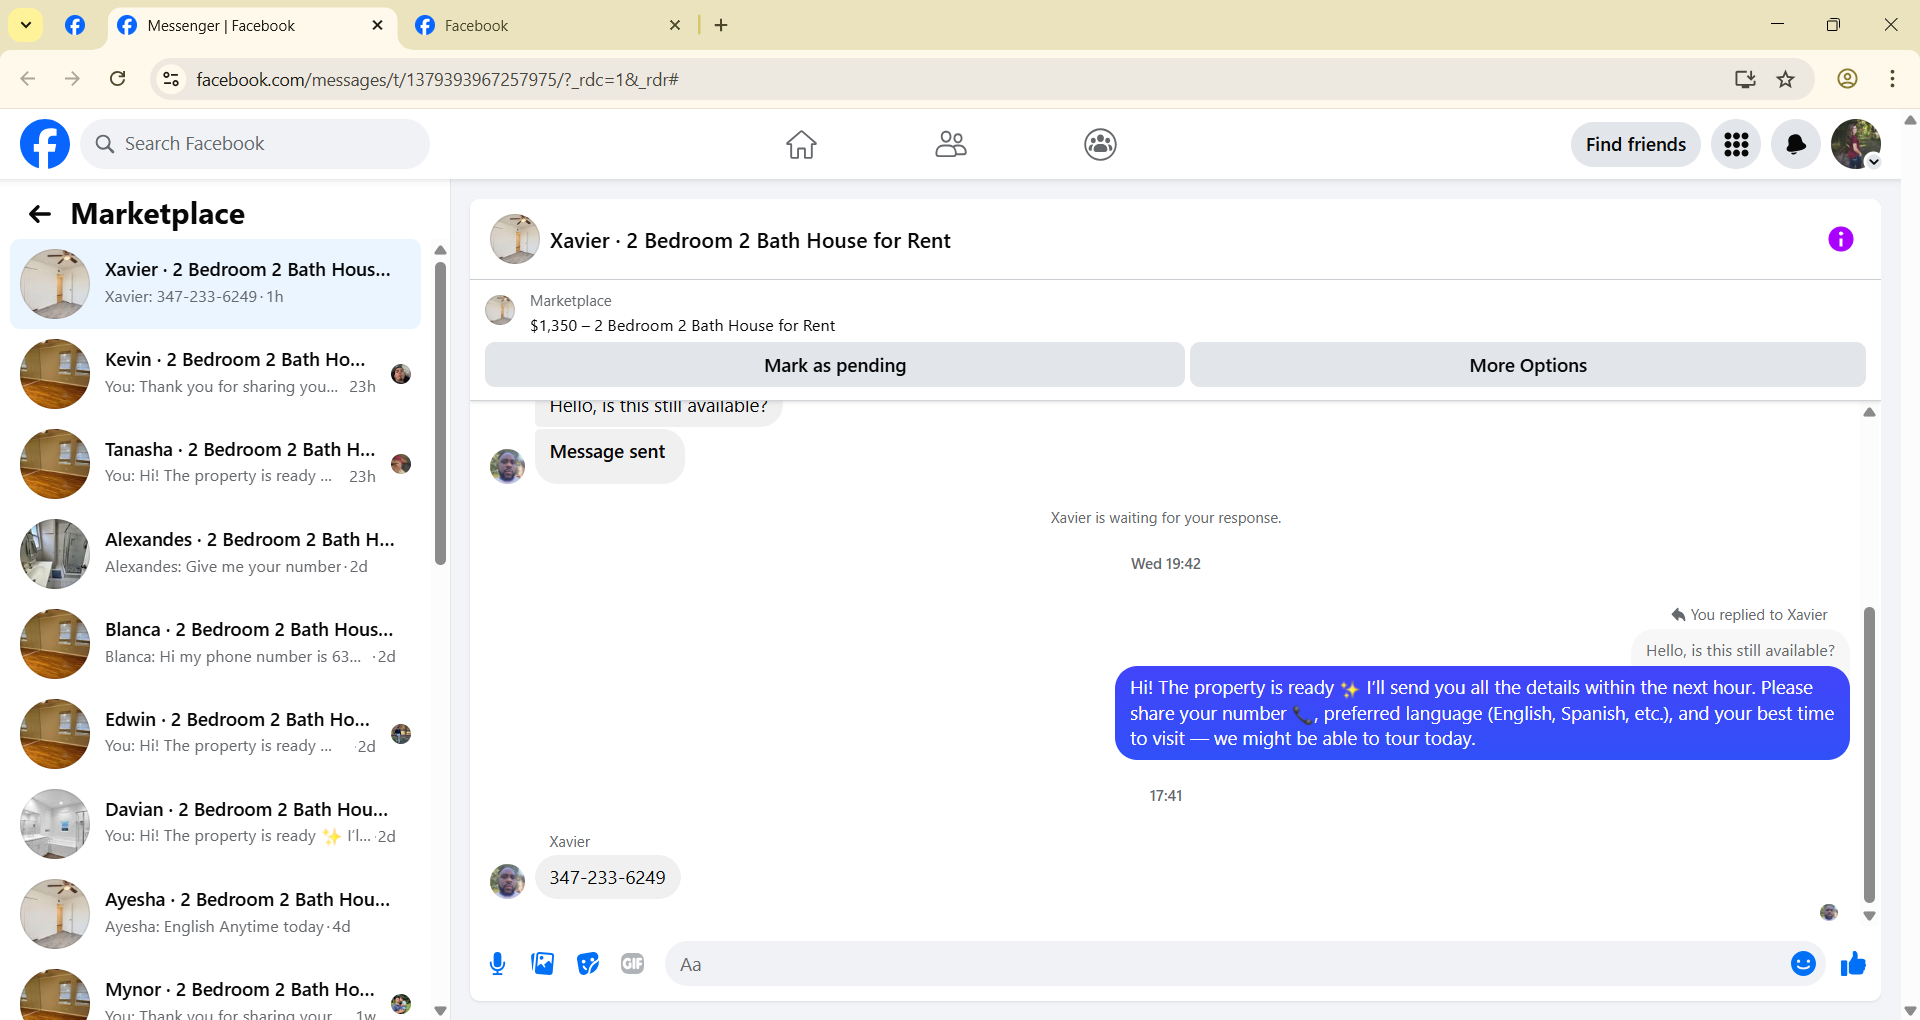Click the Facebook logo home icon
Viewport: 1920px width, 1020px height.
click(x=45, y=144)
